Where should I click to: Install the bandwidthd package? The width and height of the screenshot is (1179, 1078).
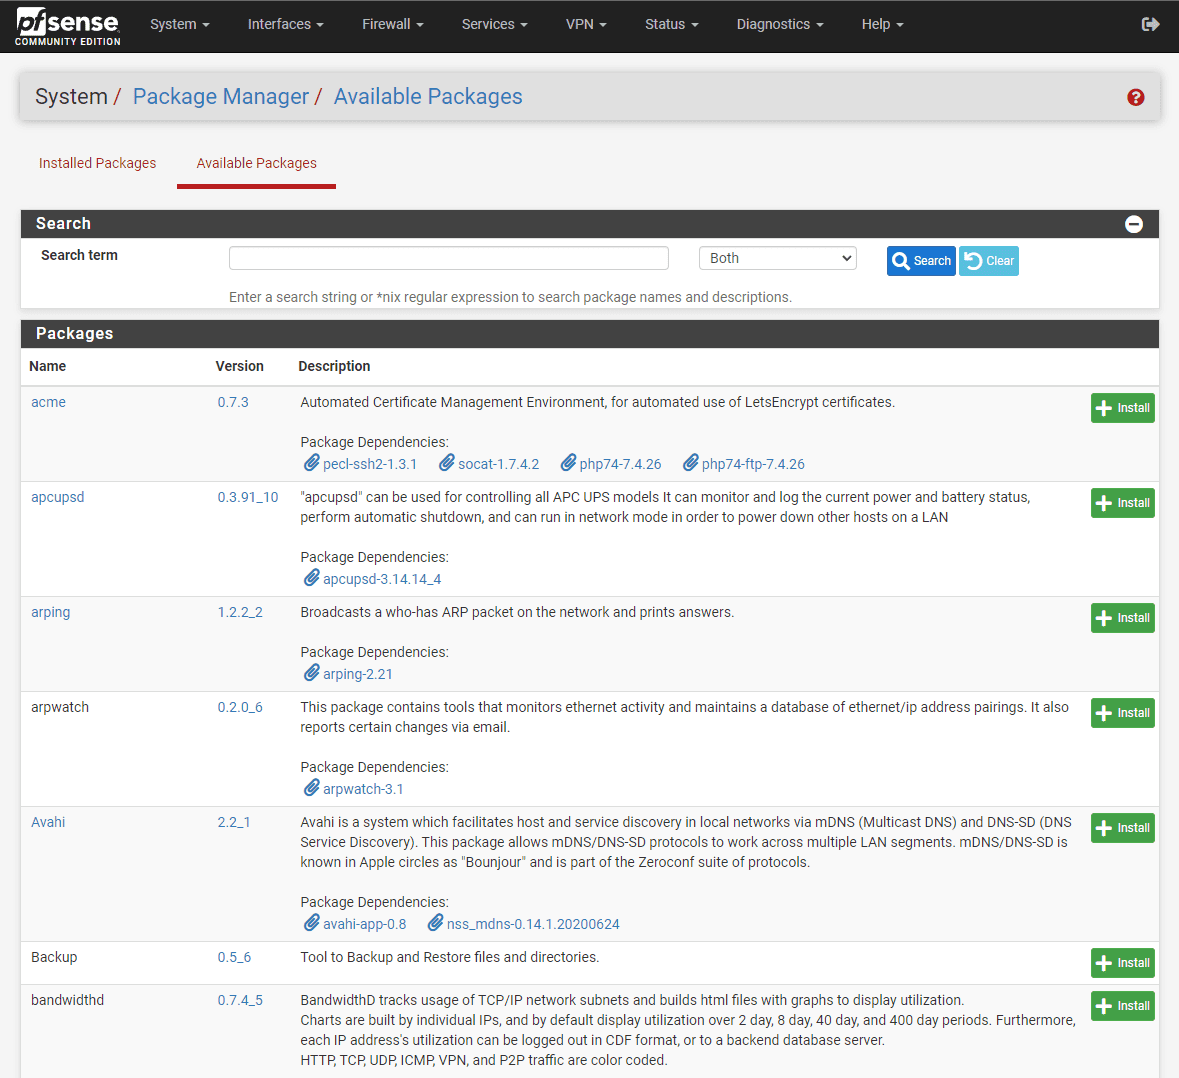1123,1006
